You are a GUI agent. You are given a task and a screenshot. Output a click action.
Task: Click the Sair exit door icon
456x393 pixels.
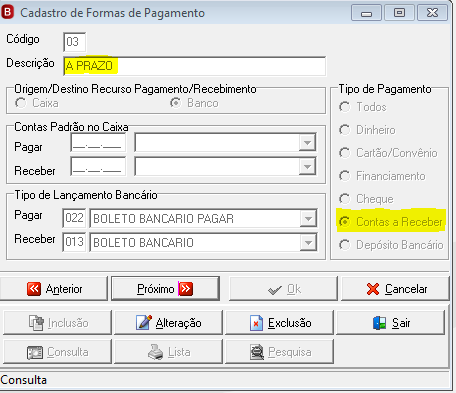click(x=379, y=323)
